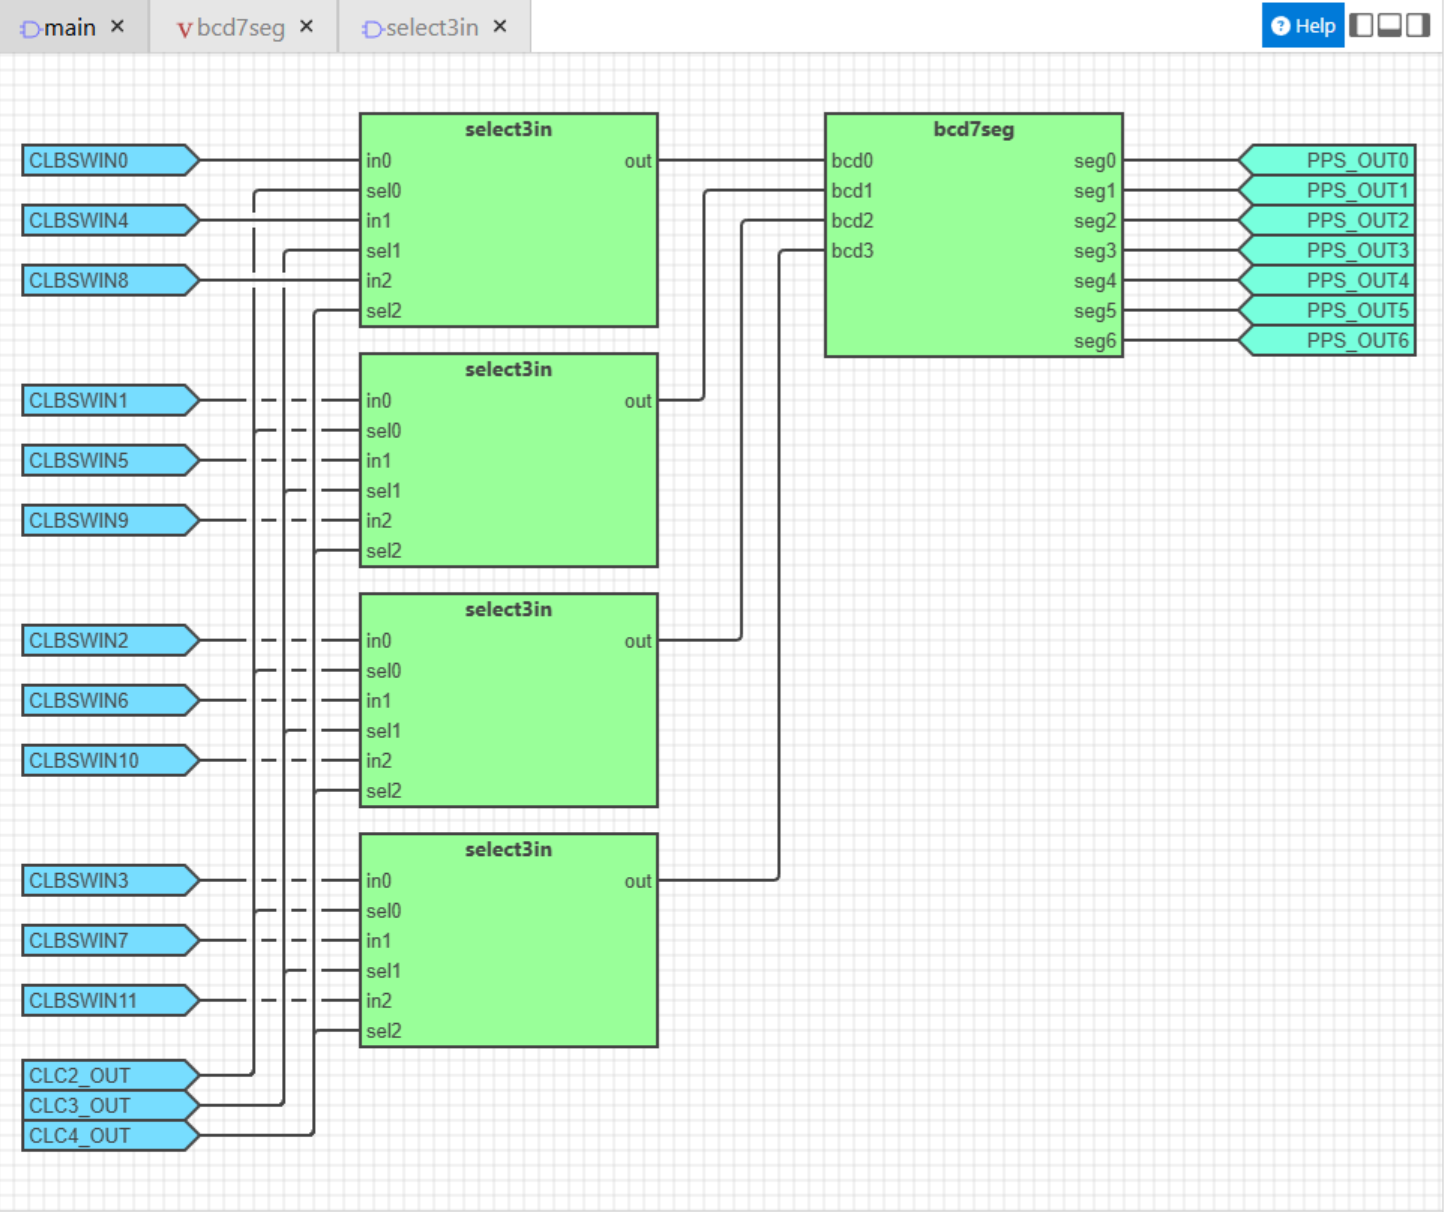Toggle the right sidebar panel layout icon
This screenshot has height=1212, width=1444.
coord(1418,25)
